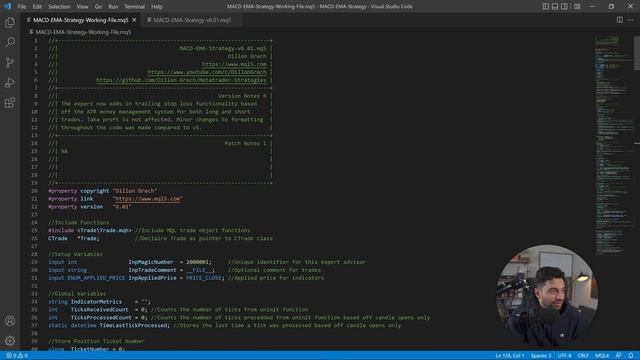
Task: Click Ln 126, Col 1 in status bar
Action: point(509,356)
